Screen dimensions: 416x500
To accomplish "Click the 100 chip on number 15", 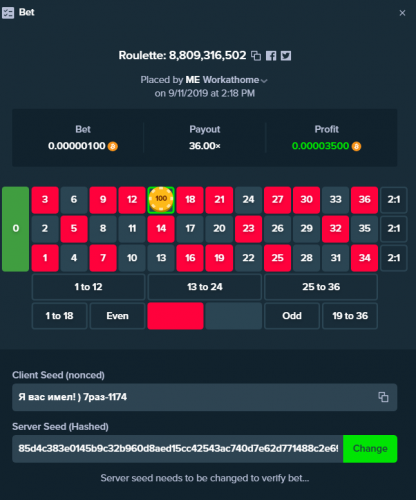I will [161, 199].
